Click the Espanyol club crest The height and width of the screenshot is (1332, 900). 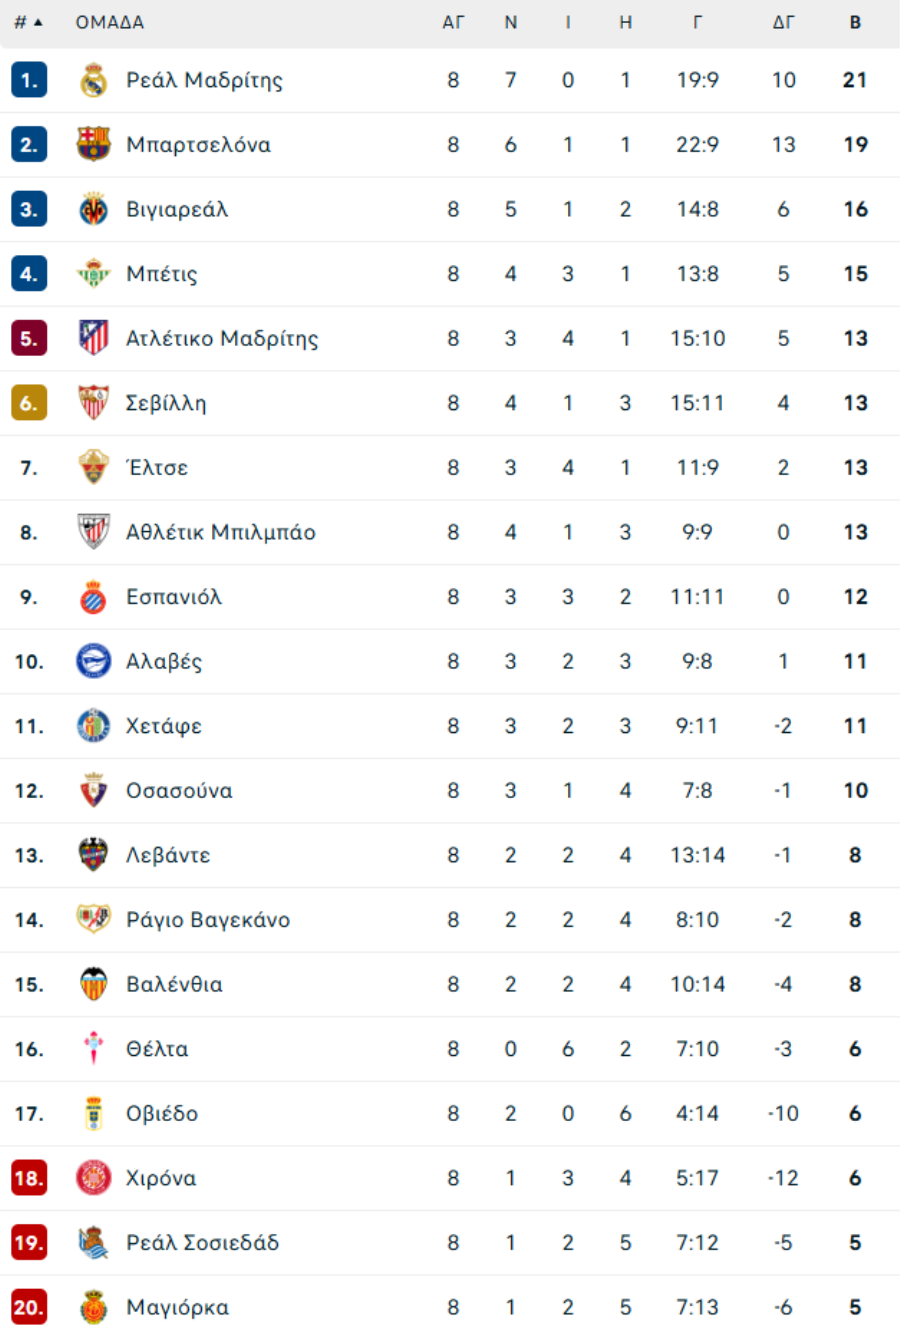click(x=94, y=597)
